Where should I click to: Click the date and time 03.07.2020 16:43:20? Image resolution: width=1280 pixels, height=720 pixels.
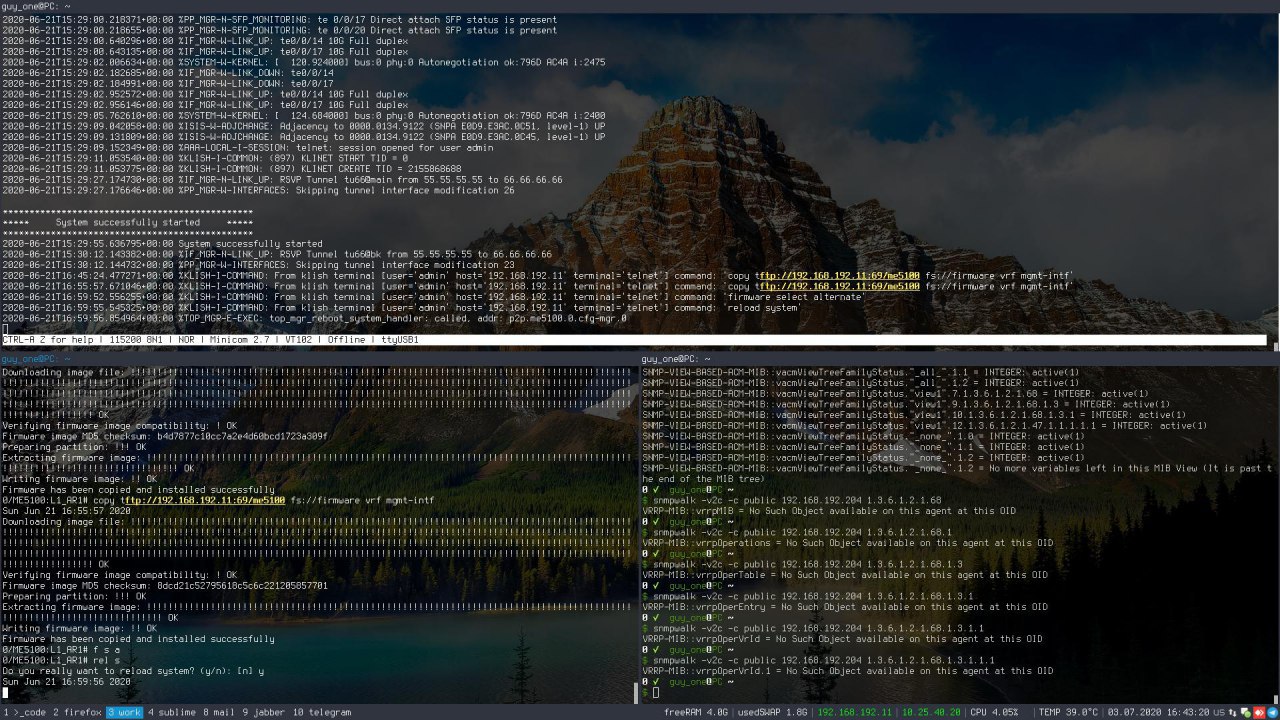point(1158,712)
